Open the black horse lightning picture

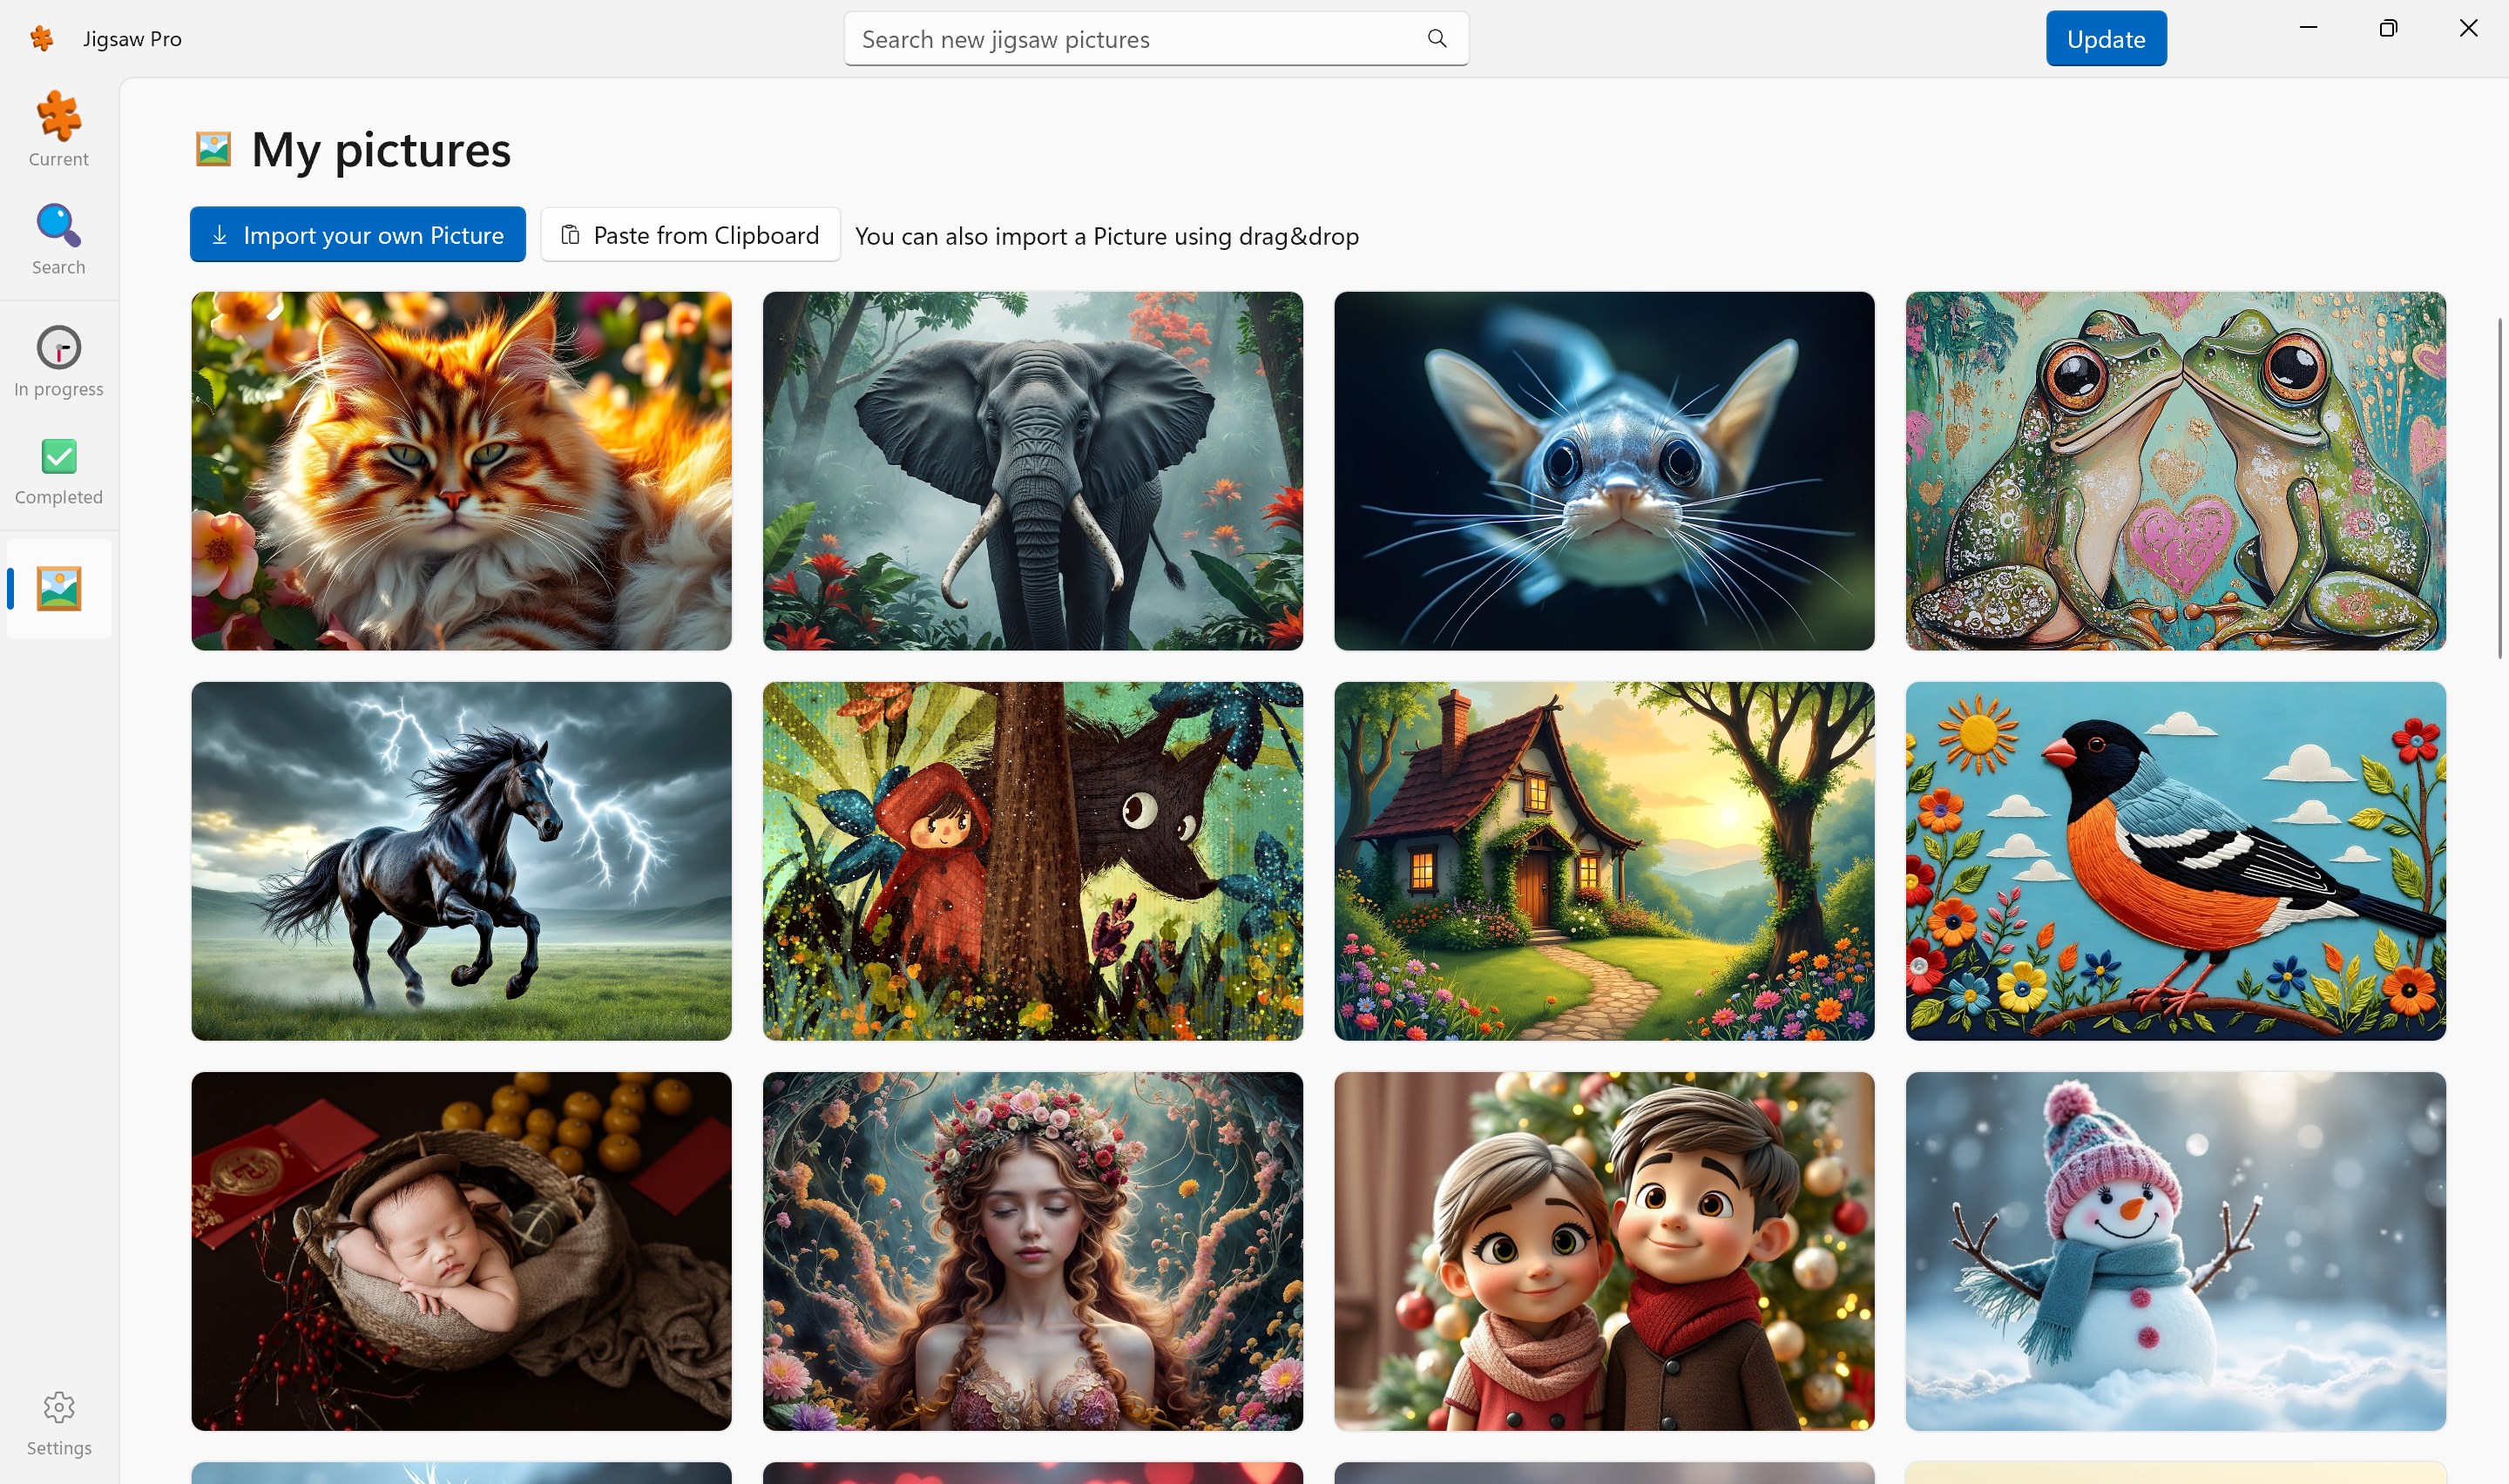point(461,861)
